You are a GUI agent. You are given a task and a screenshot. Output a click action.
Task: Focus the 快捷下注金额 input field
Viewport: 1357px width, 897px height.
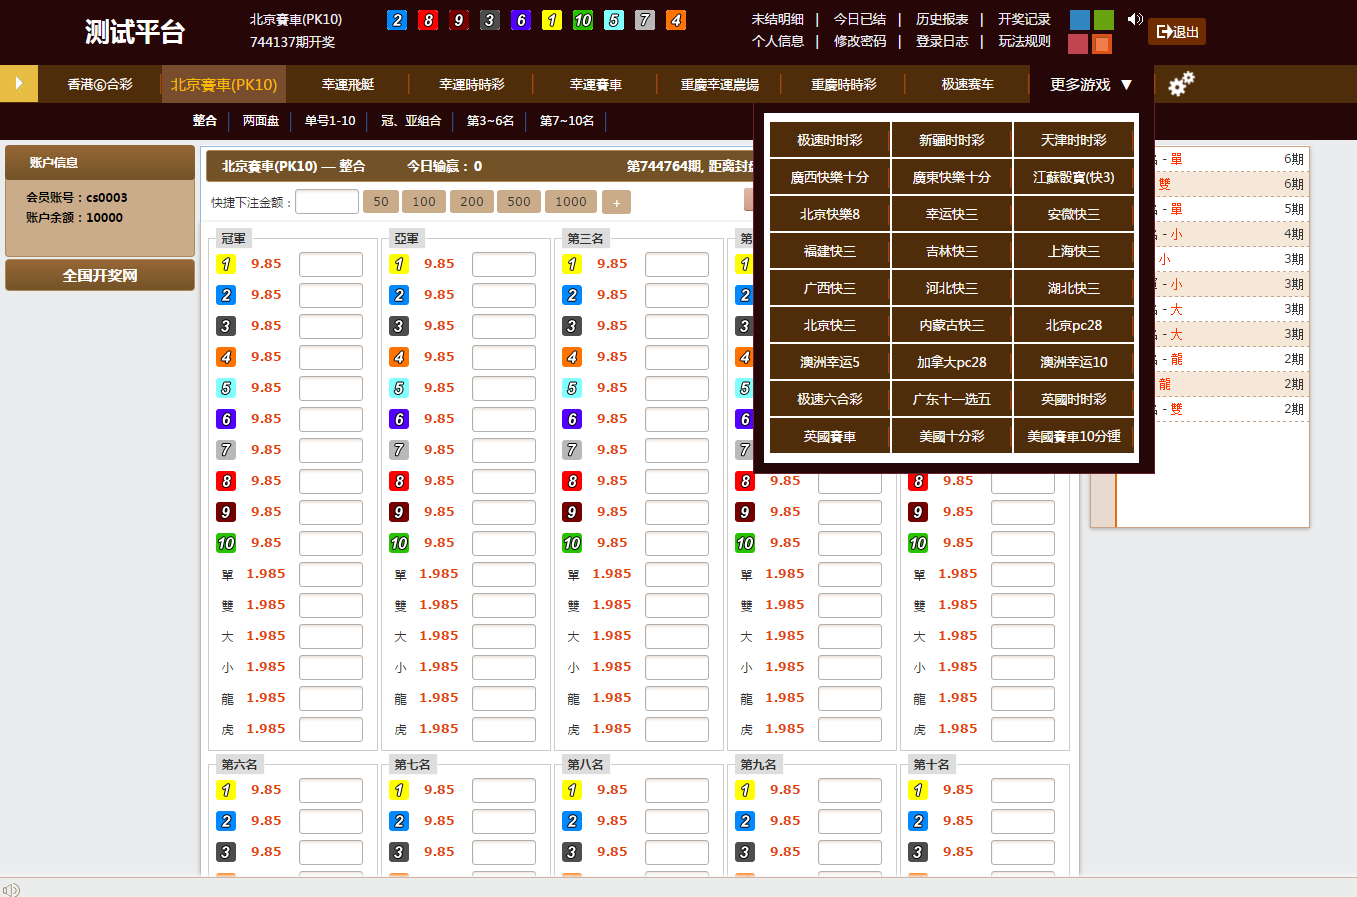(x=327, y=202)
